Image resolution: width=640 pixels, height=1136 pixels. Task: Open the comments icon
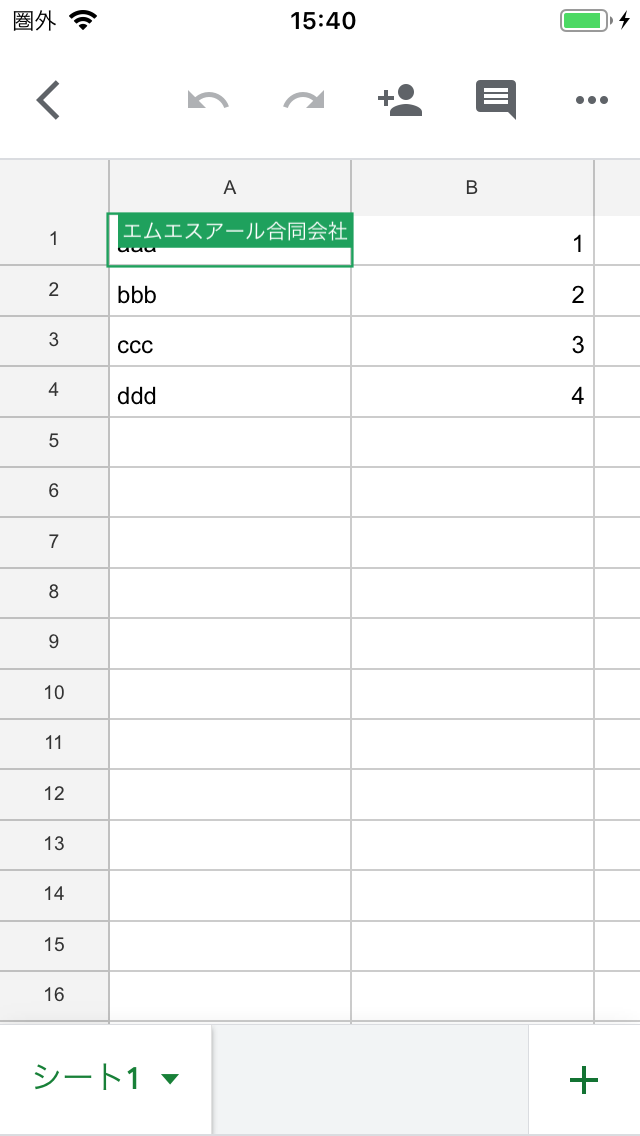click(496, 100)
